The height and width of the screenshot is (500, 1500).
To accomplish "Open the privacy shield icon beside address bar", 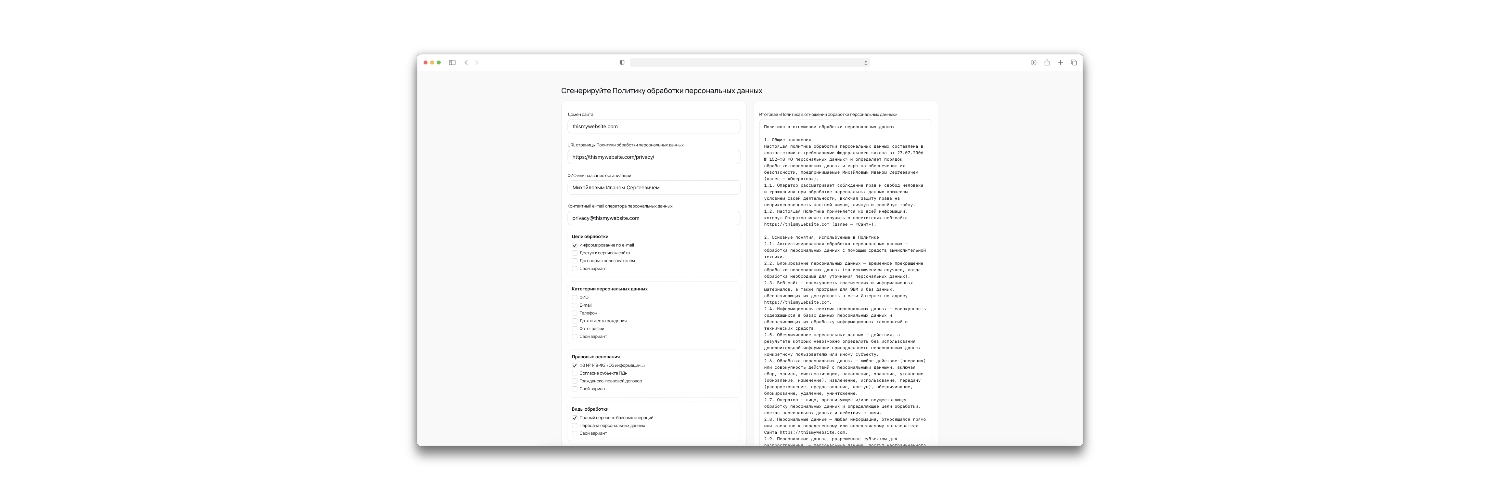I will [x=622, y=62].
